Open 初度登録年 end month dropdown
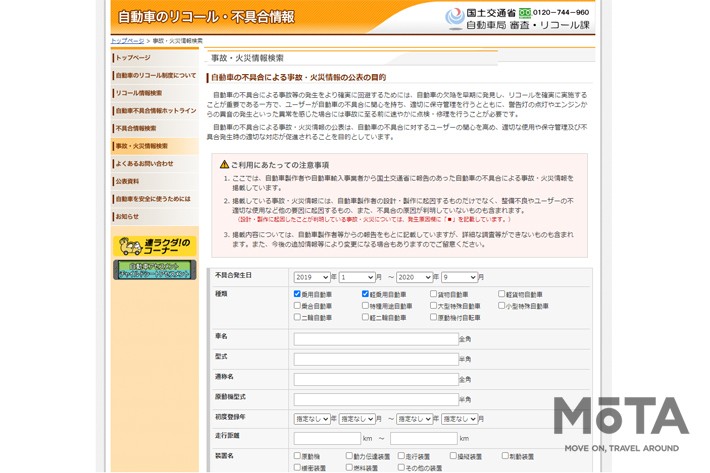Screen dimensions: 710x473 tap(460, 419)
